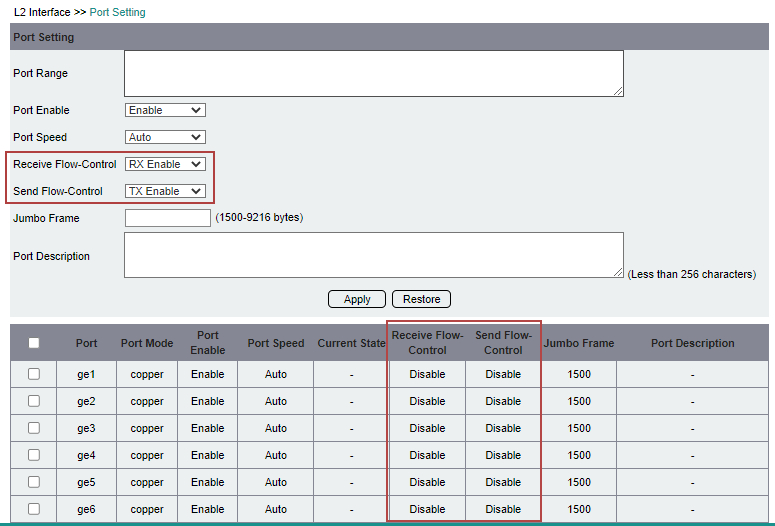Check the ge1 port row checkbox

coord(34,374)
